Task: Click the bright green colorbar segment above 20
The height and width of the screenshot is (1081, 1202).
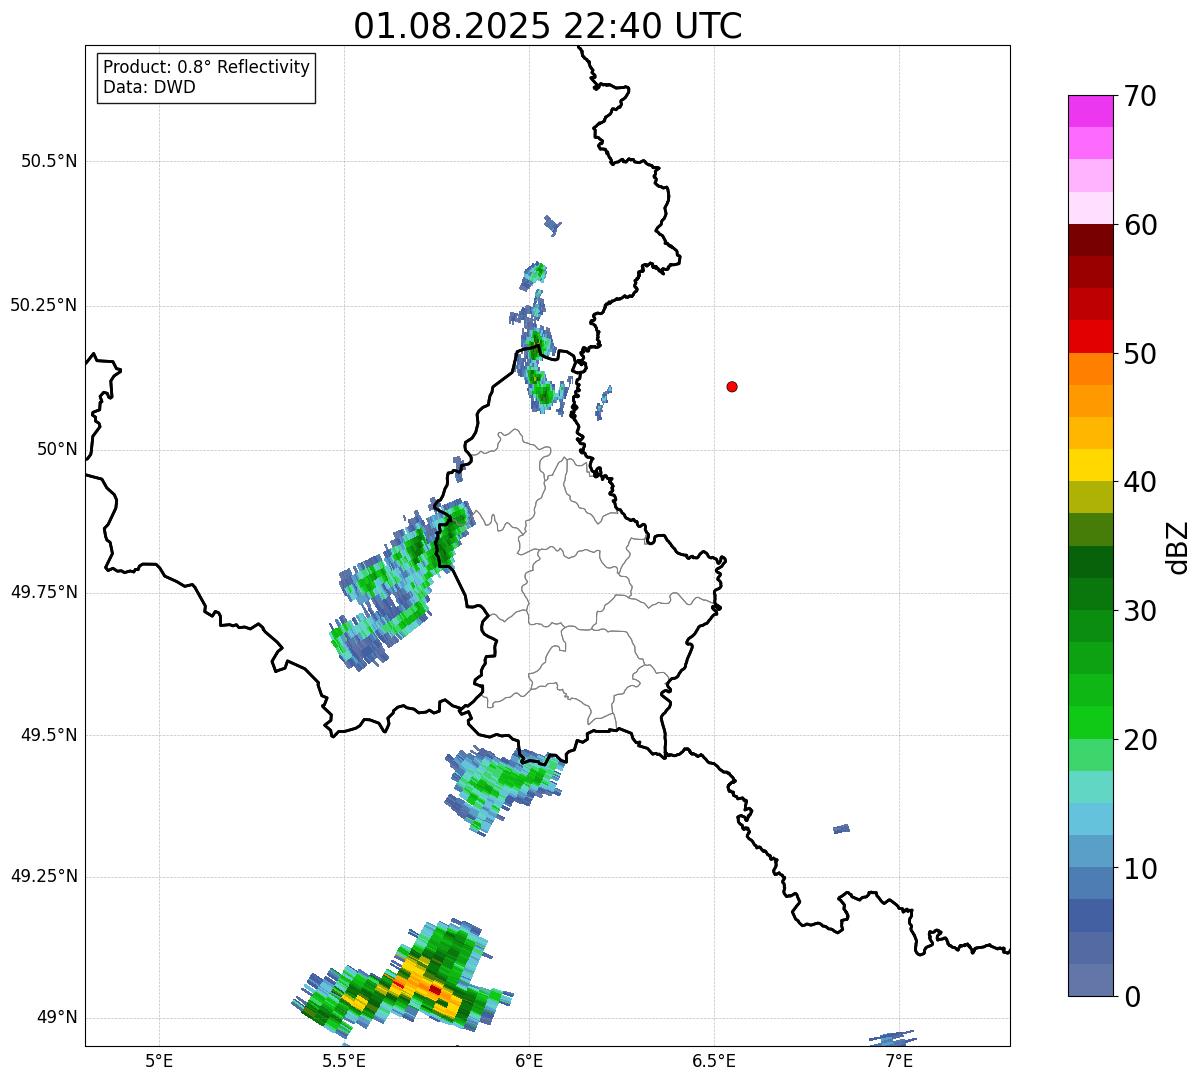Action: pos(1091,722)
